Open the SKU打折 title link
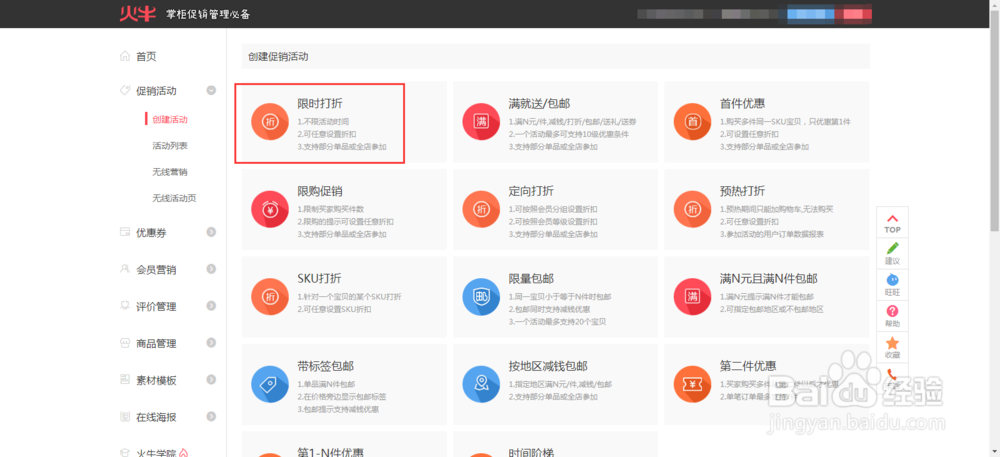 (320, 279)
